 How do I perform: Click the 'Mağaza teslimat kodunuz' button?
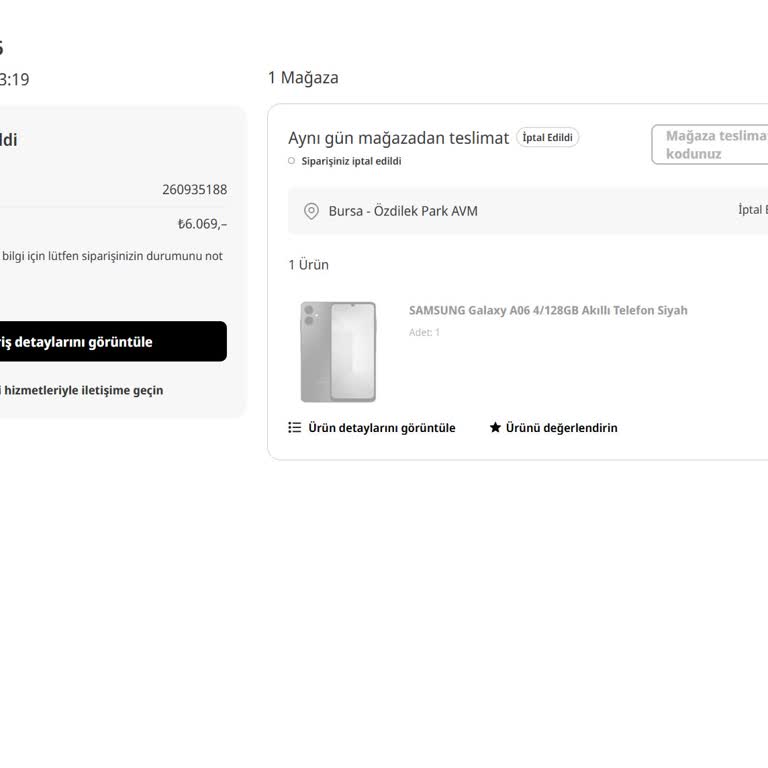(x=710, y=144)
